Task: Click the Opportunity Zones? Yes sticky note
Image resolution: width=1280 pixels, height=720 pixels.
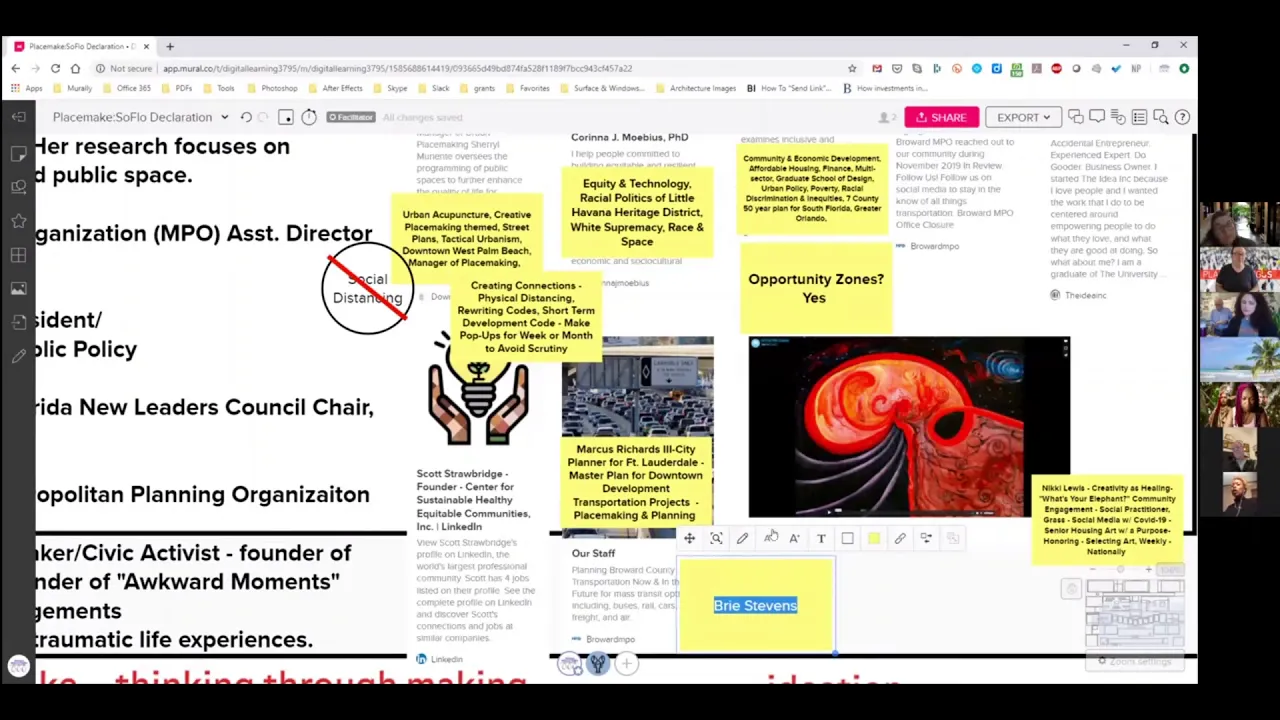Action: pos(816,287)
